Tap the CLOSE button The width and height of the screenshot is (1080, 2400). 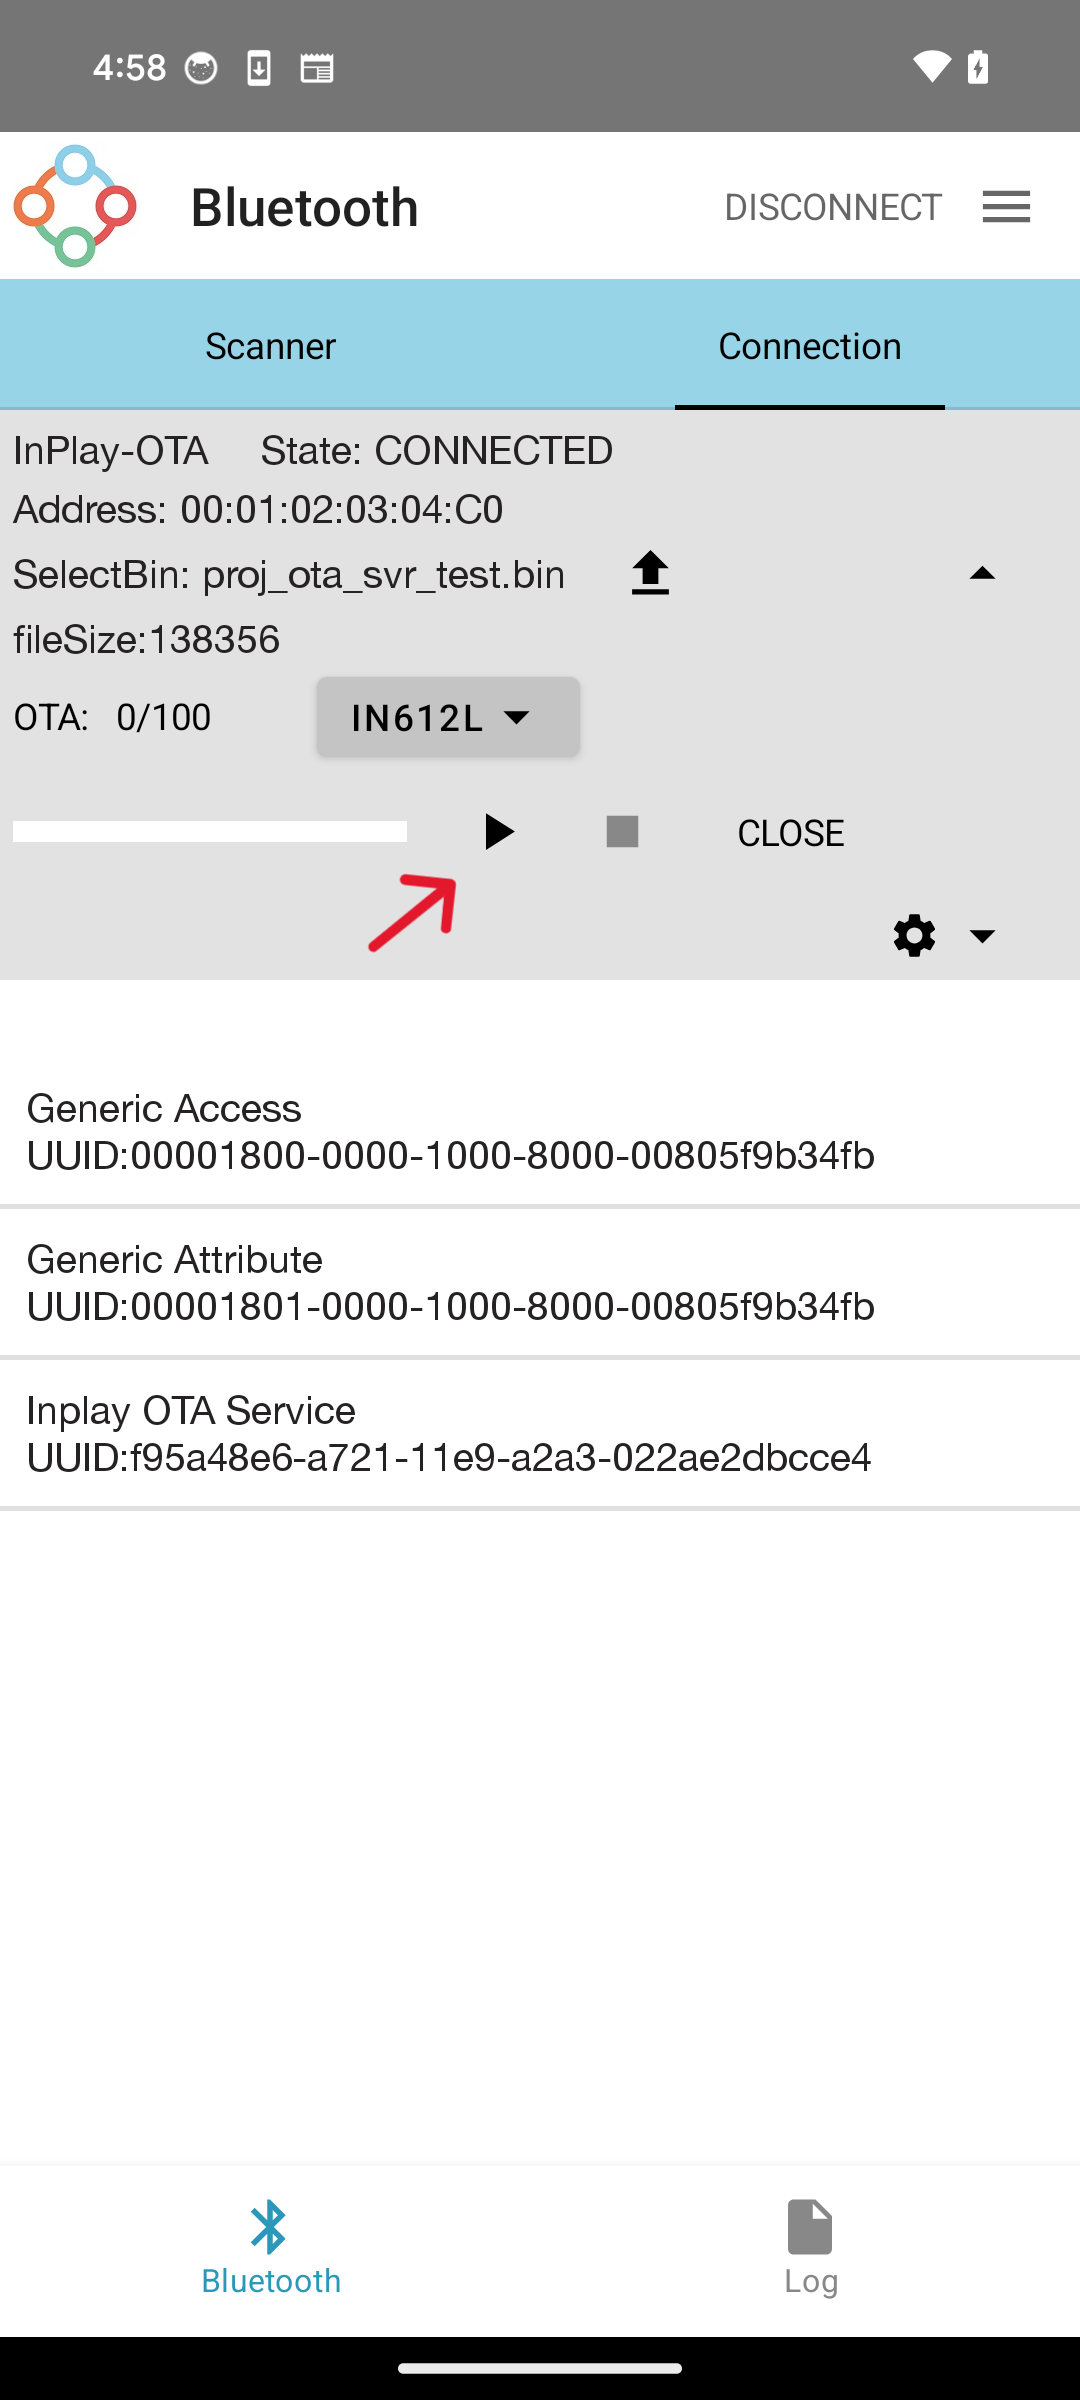coord(791,833)
